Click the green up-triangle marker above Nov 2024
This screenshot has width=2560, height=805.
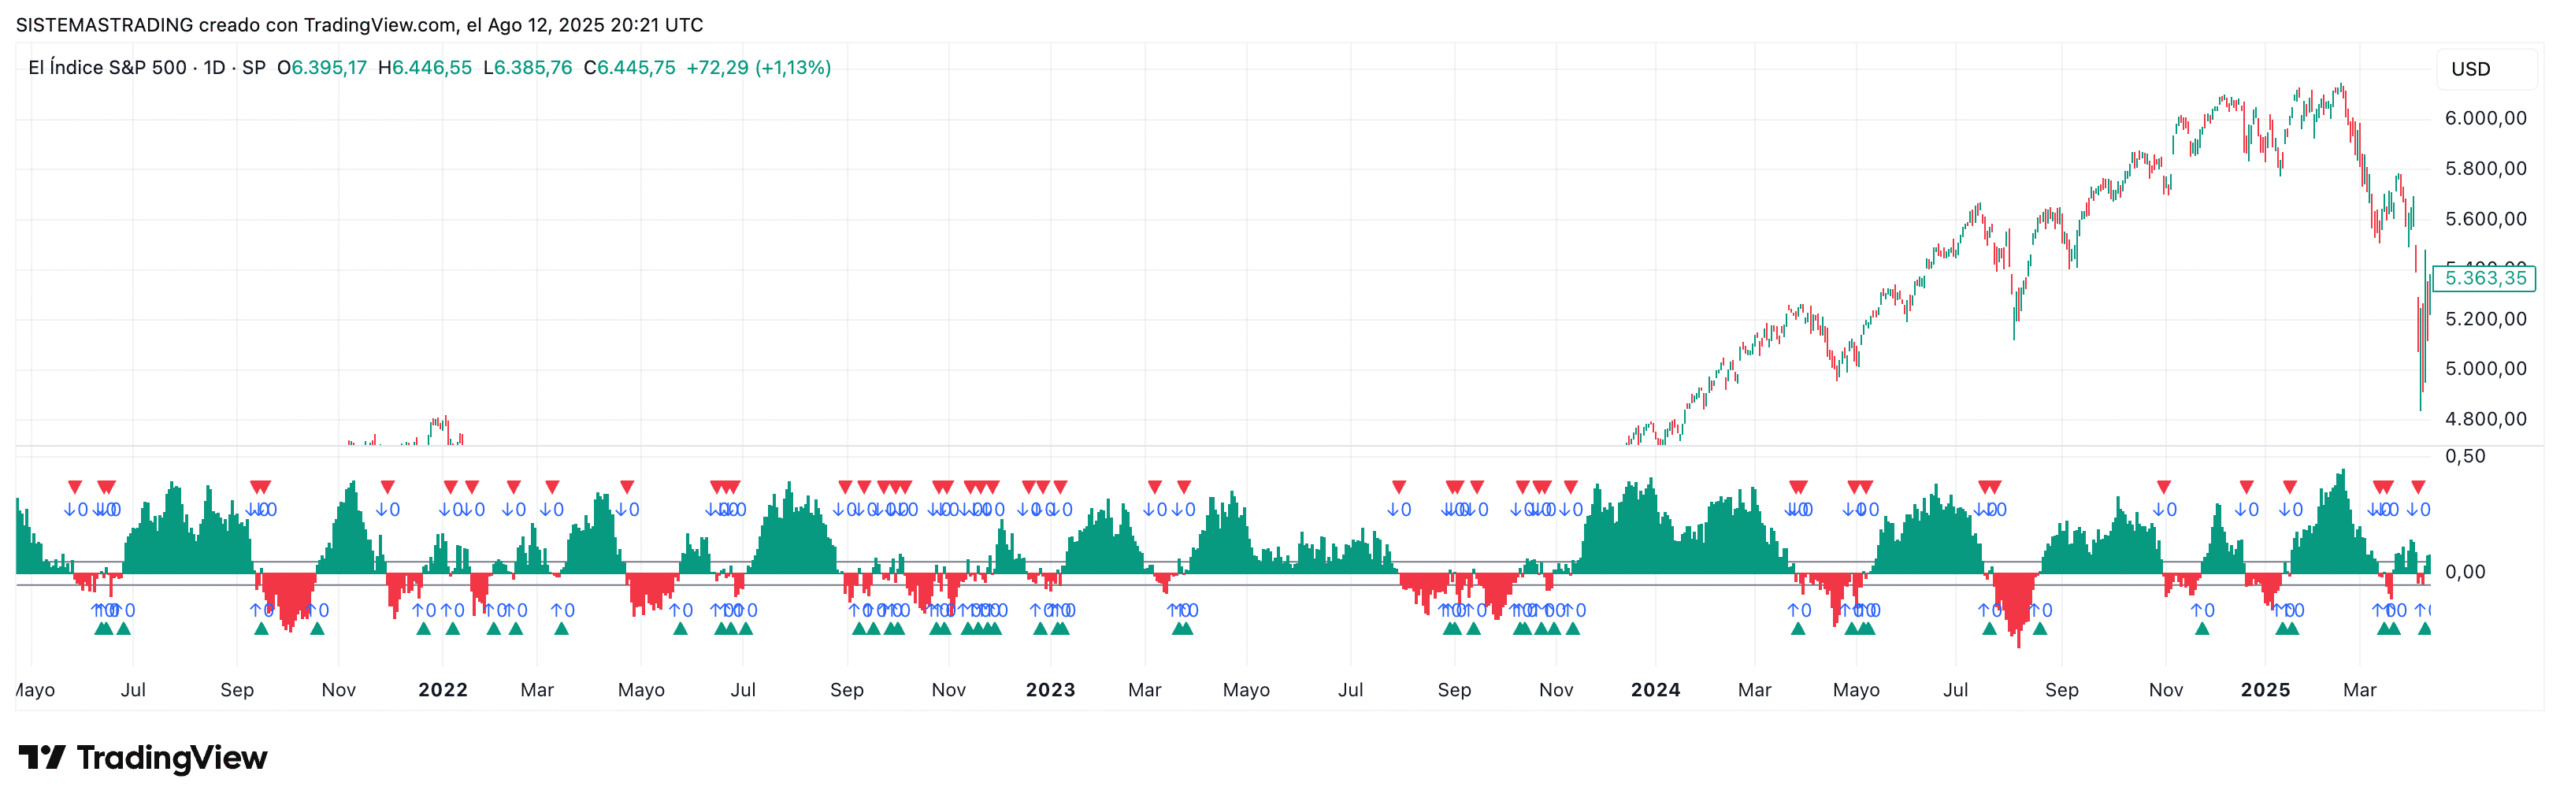2202,628
